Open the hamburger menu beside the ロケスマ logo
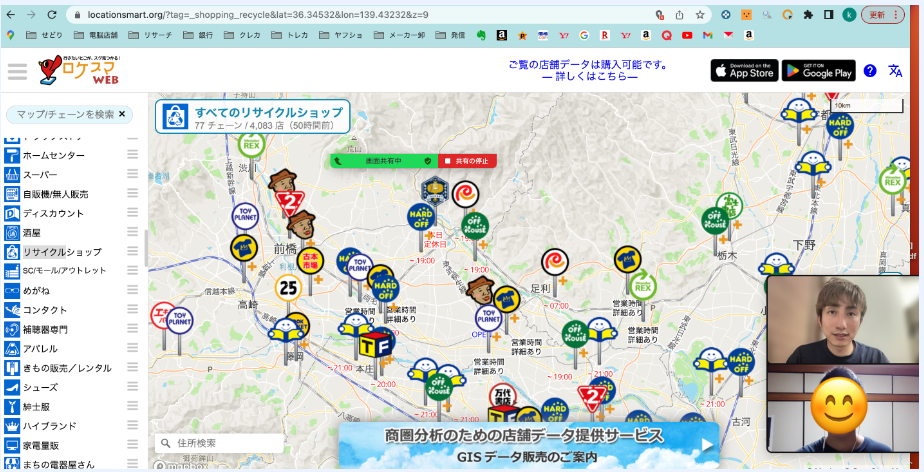This screenshot has width=924, height=472. [17, 71]
